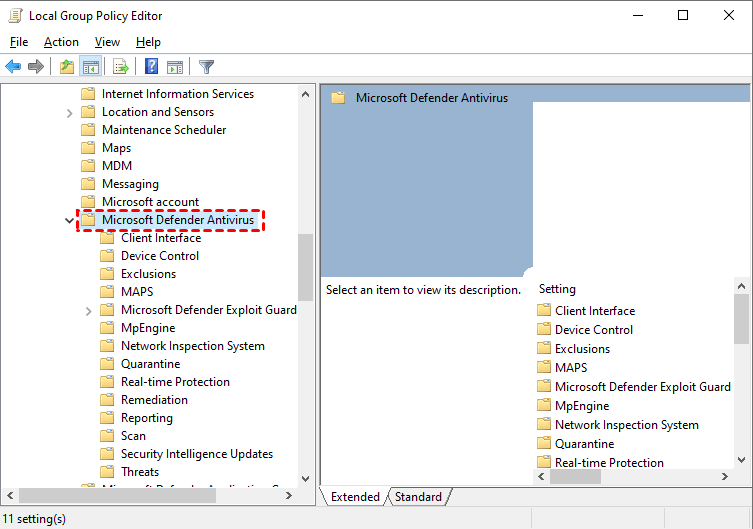Expand the Location and Sensors node
The height and width of the screenshot is (529, 753).
point(69,113)
